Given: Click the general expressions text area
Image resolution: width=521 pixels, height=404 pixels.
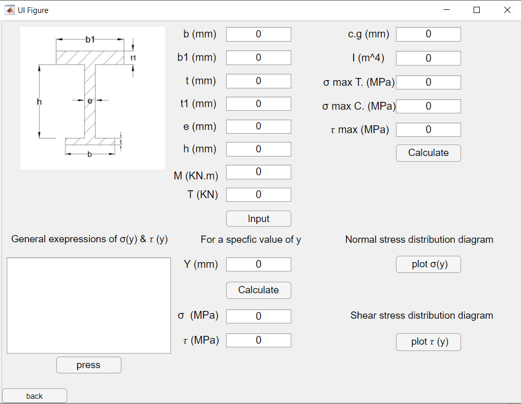Looking at the screenshot, I should point(89,305).
